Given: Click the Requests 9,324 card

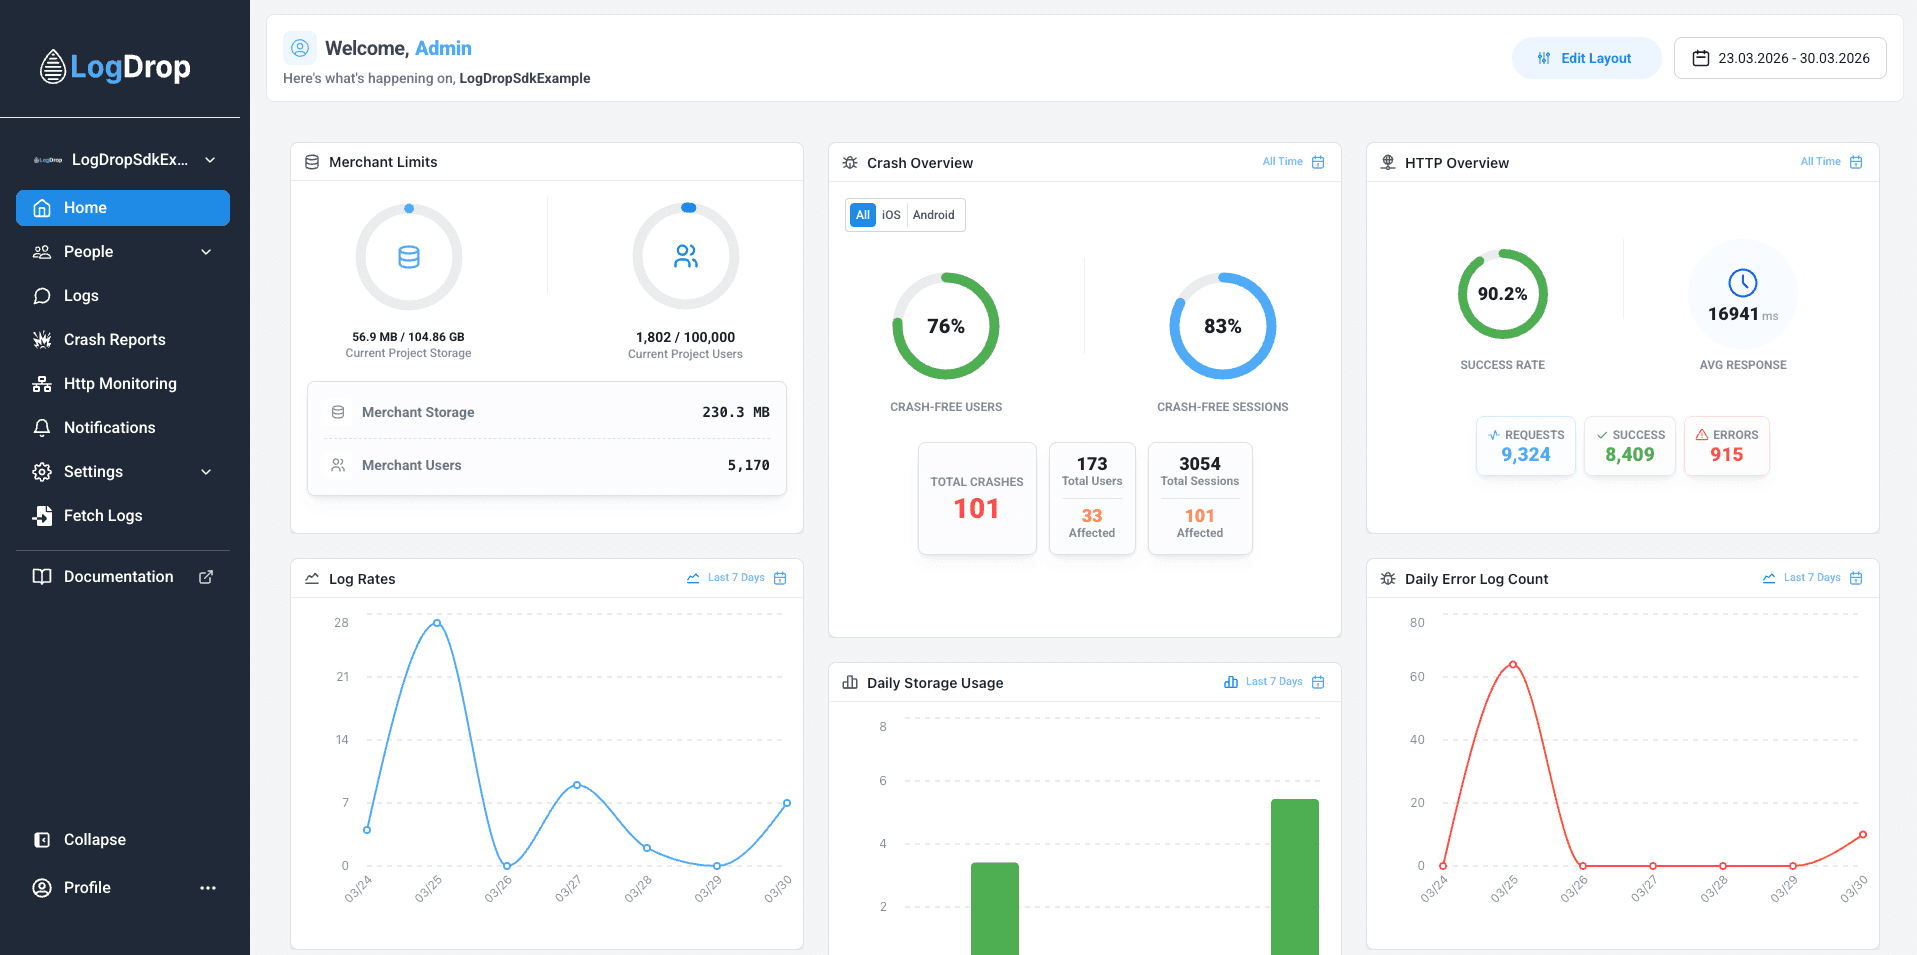Looking at the screenshot, I should (x=1526, y=446).
